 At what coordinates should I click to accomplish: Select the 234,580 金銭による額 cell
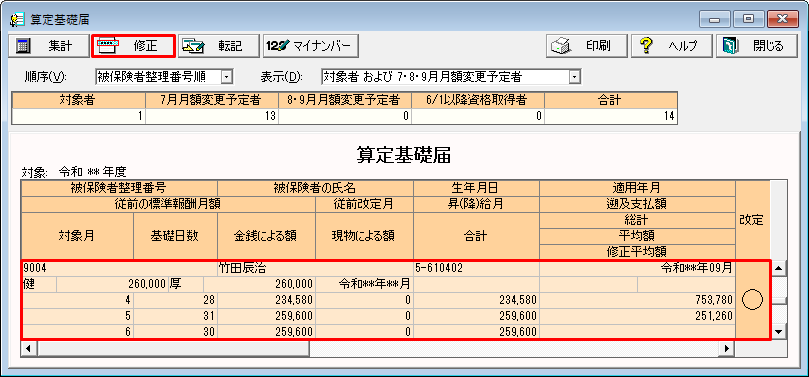267,300
